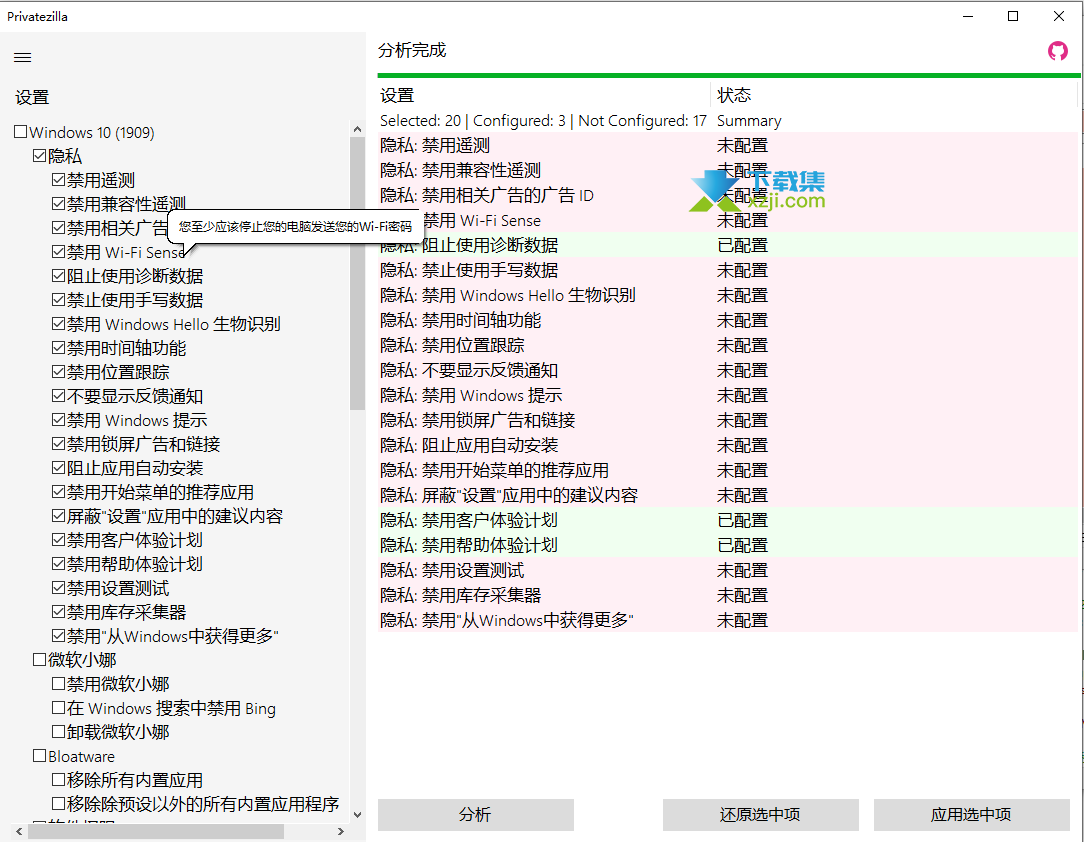Check the Bloatware group checkbox
Image resolution: width=1084 pixels, height=842 pixels.
click(39, 756)
